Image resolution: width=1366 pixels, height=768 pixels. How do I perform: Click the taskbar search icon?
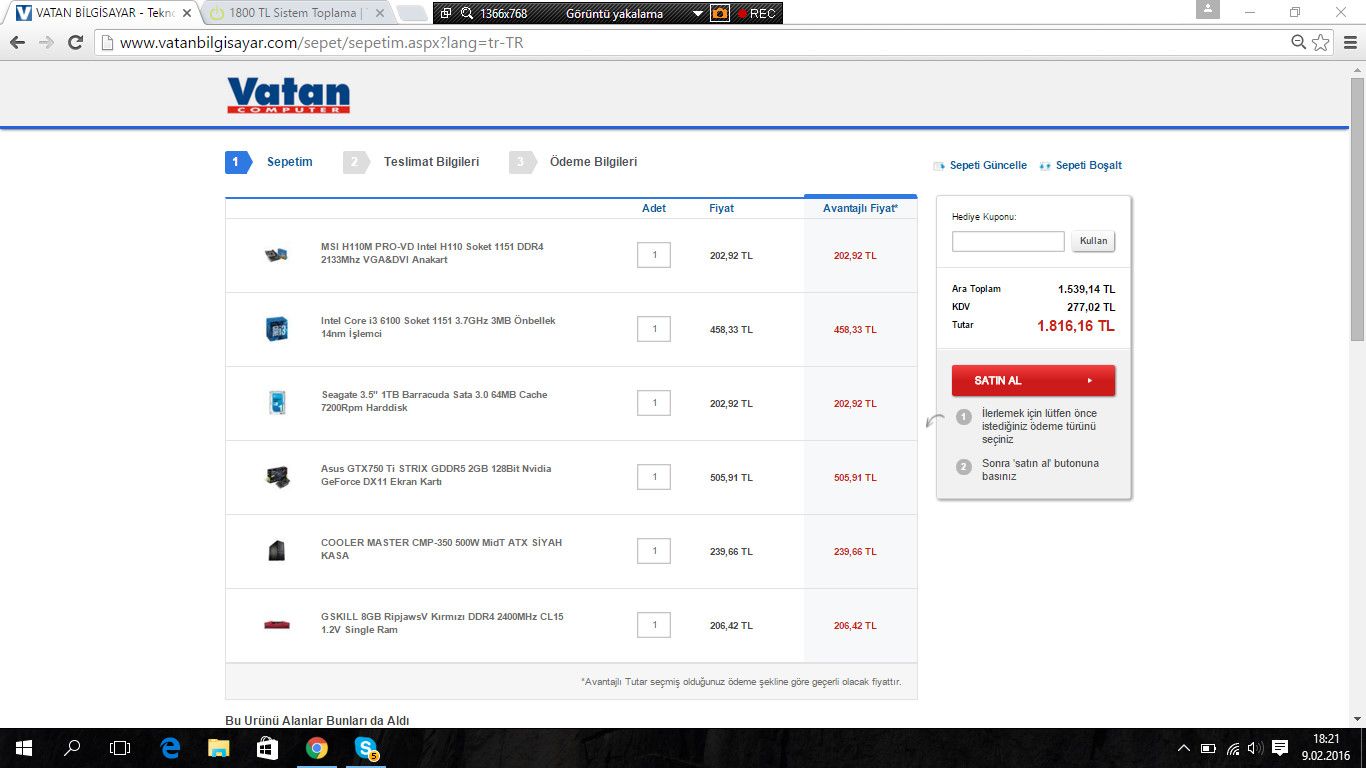(x=72, y=748)
